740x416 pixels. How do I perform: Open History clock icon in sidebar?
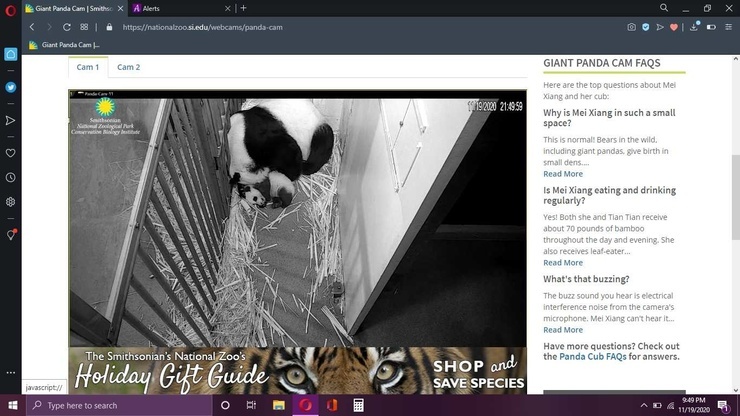pos(10,178)
